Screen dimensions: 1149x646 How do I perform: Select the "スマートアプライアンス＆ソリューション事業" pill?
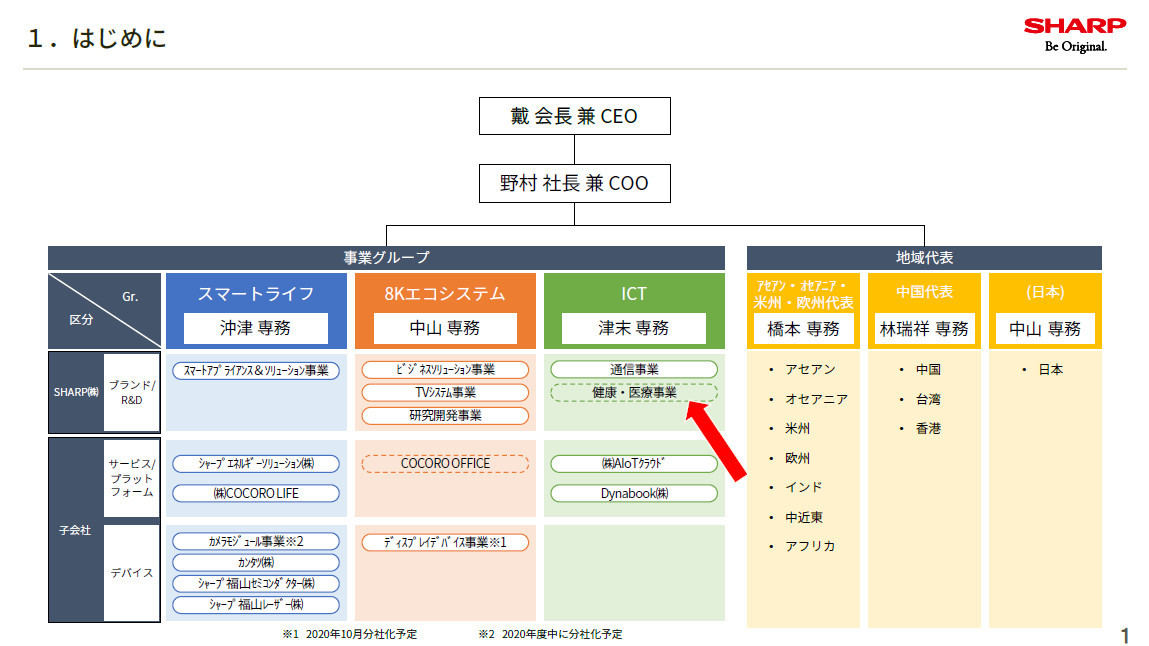pos(256,371)
